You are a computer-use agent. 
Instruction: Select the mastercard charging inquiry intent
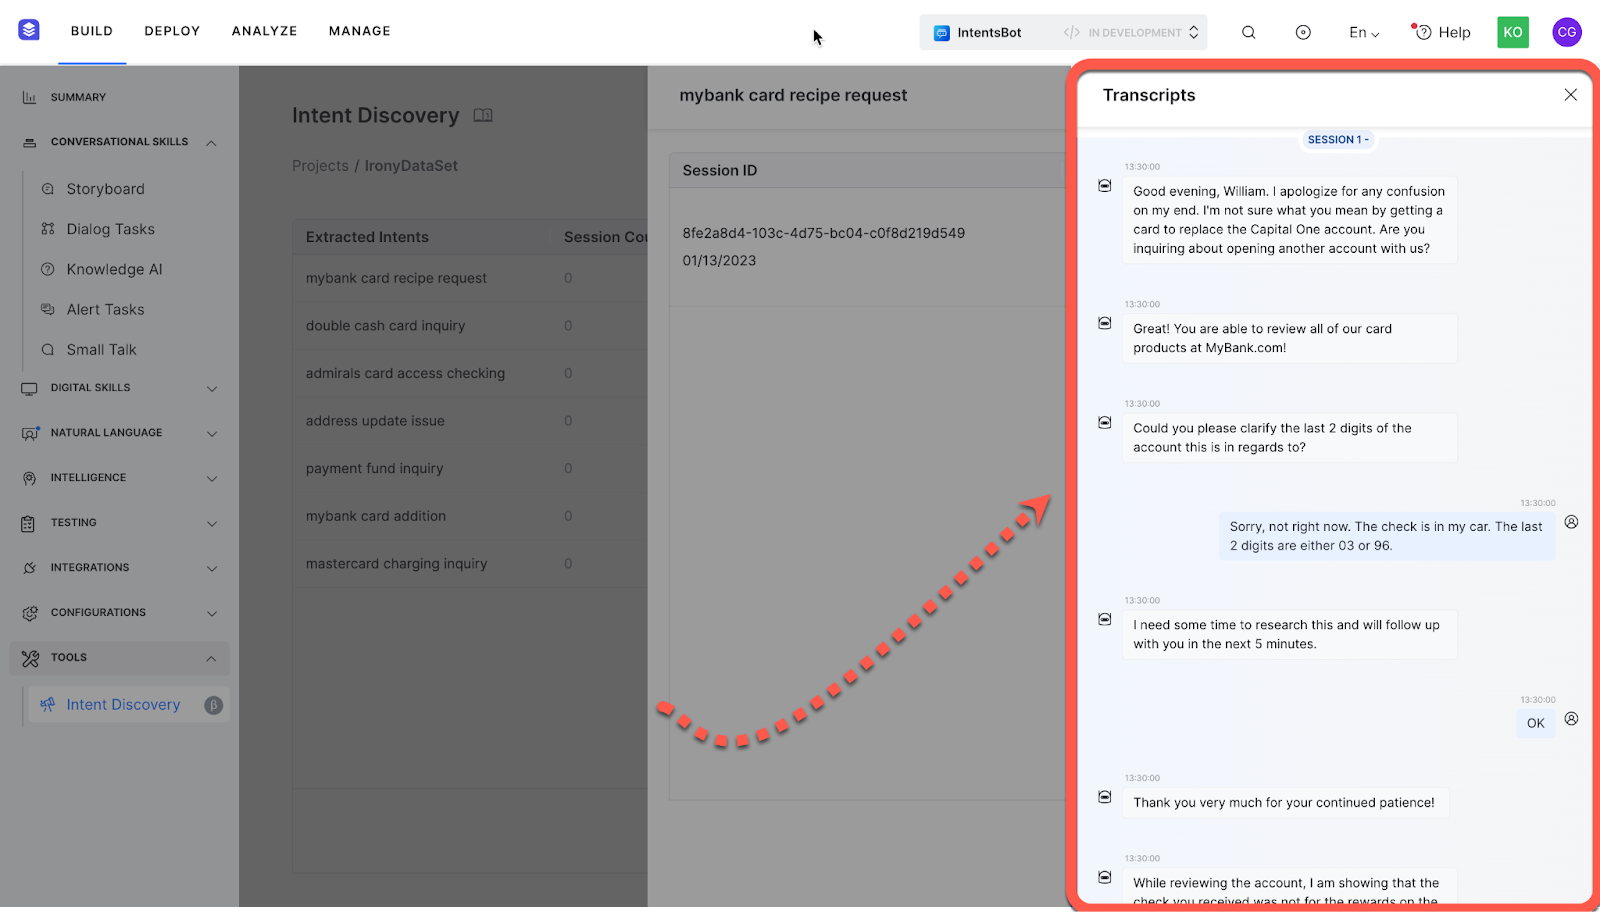pos(396,564)
